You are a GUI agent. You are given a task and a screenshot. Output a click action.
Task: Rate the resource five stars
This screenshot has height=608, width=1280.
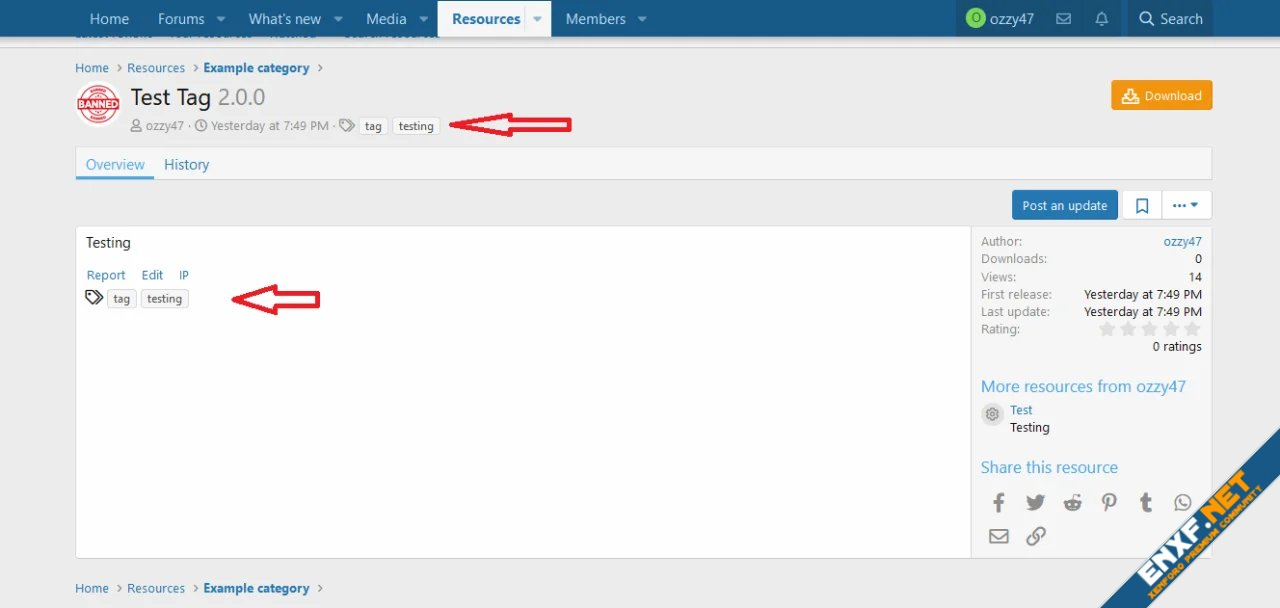[x=1192, y=329]
